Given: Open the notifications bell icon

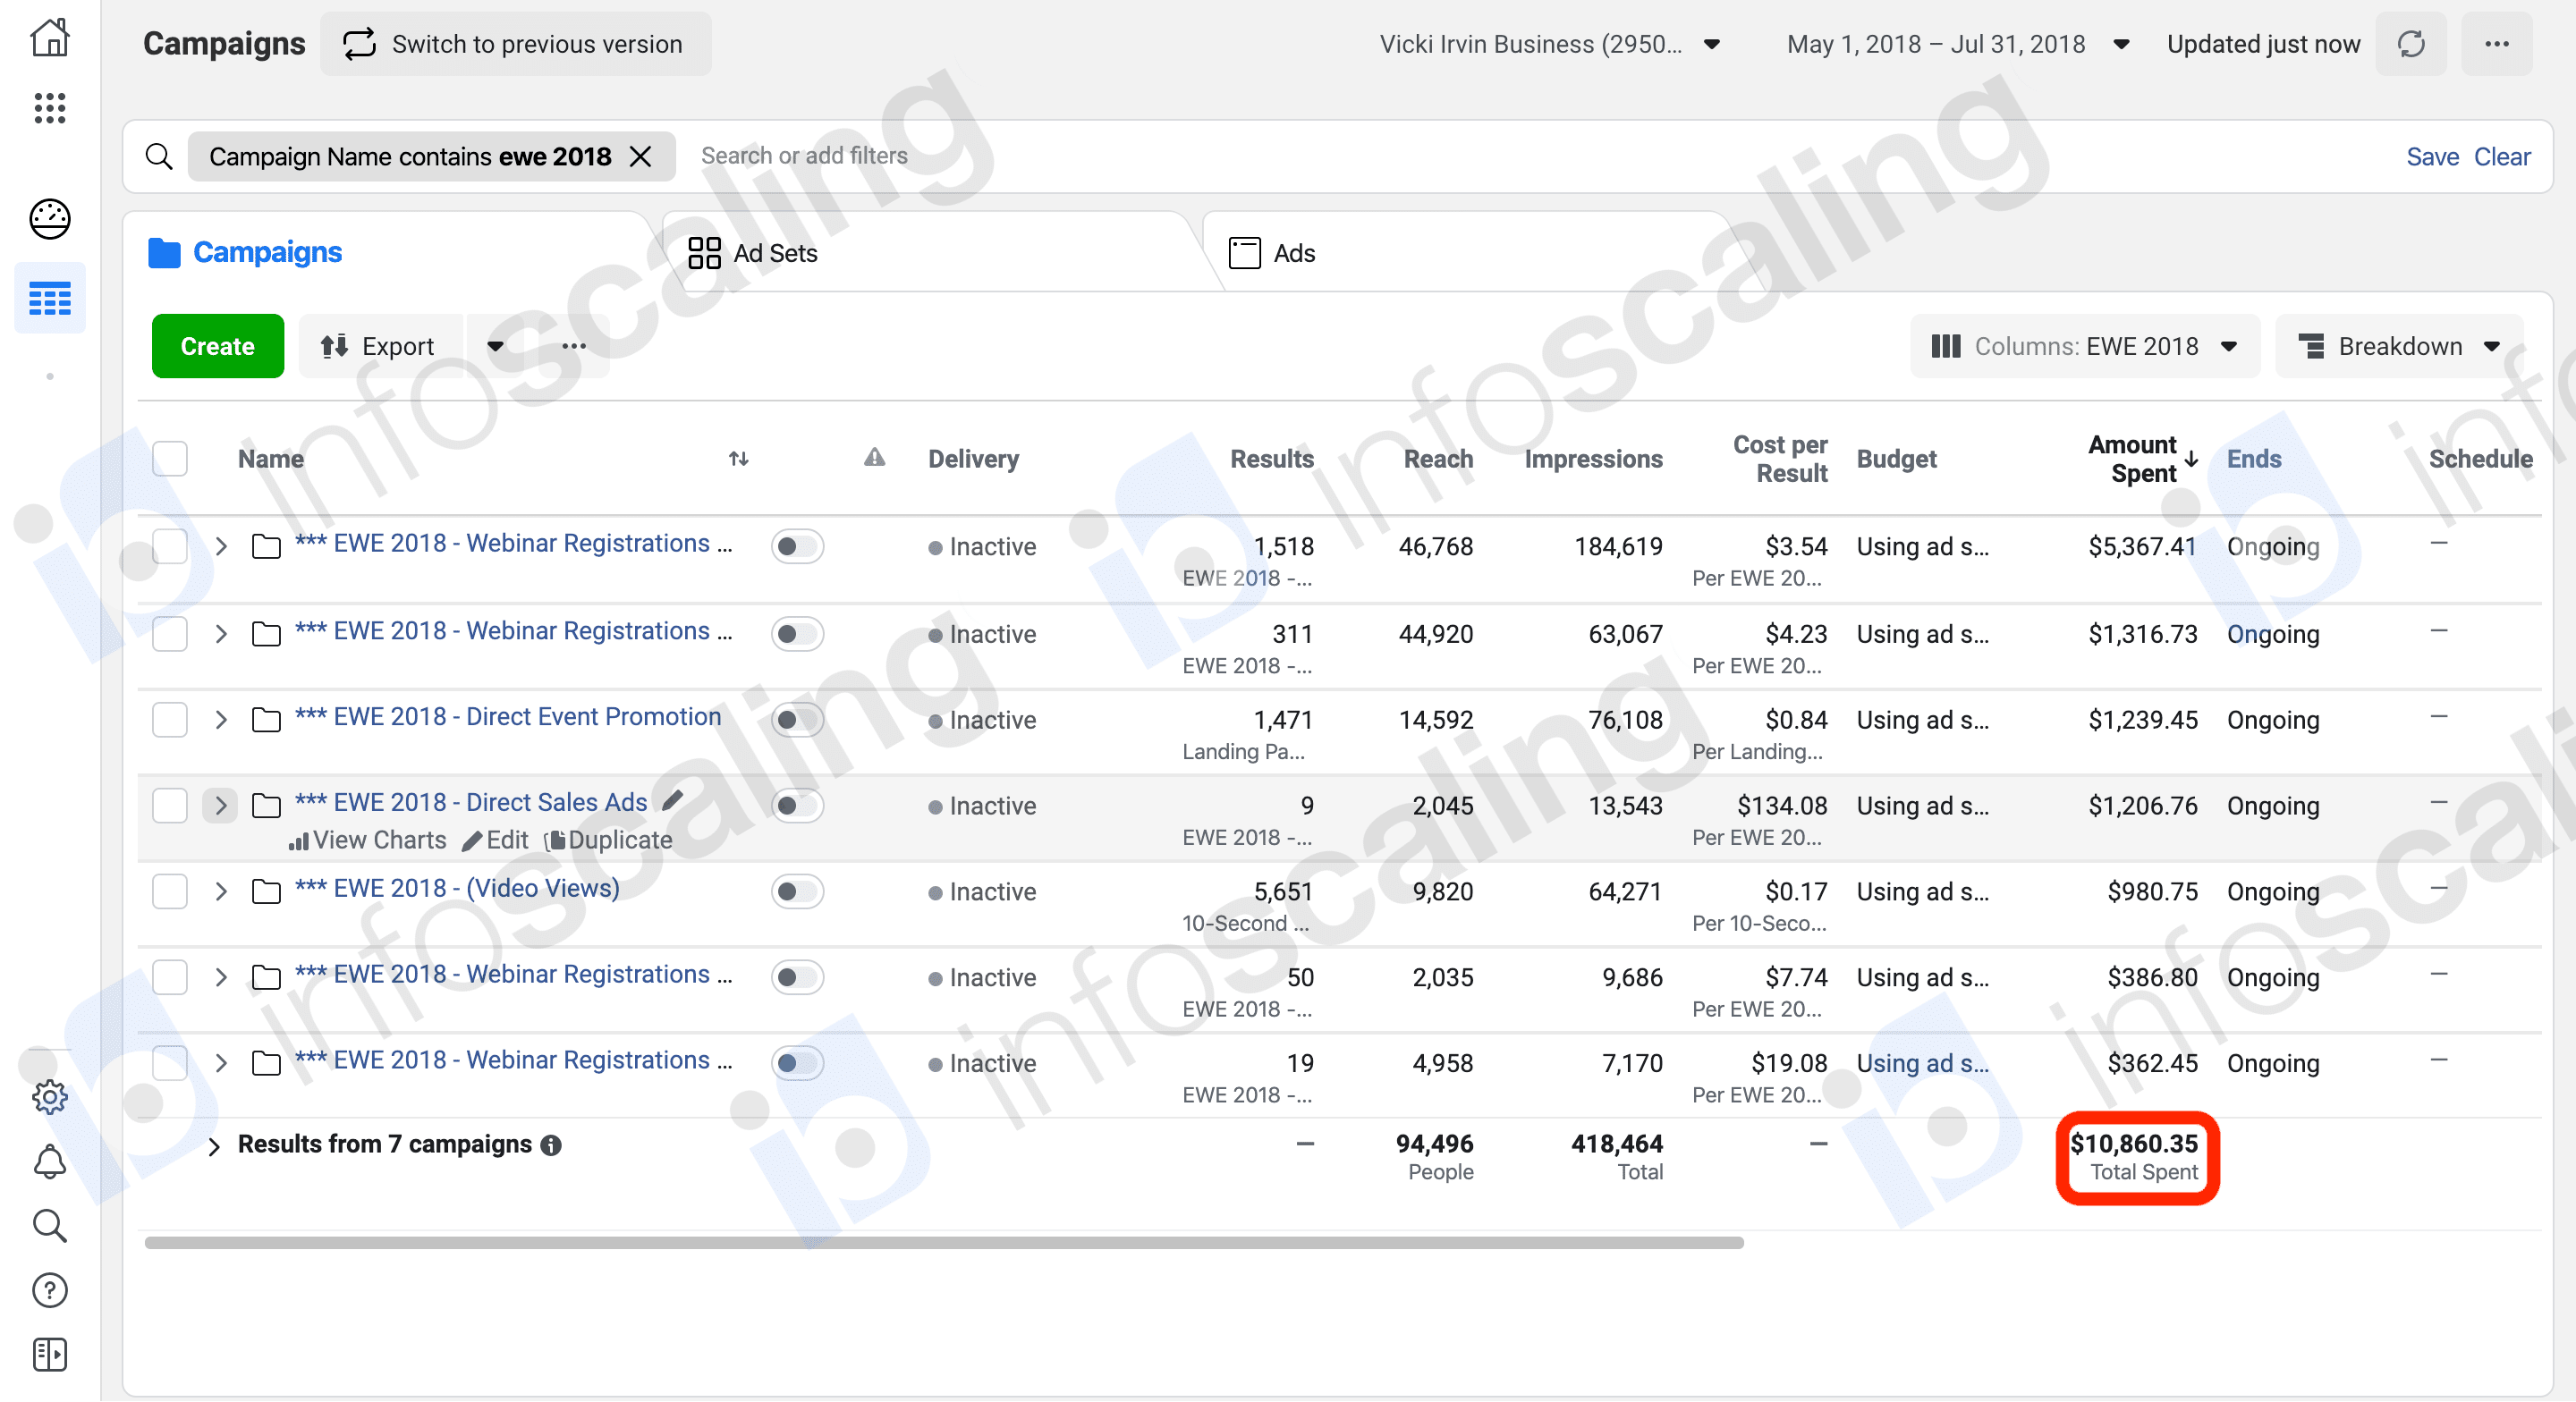Looking at the screenshot, I should click(49, 1161).
